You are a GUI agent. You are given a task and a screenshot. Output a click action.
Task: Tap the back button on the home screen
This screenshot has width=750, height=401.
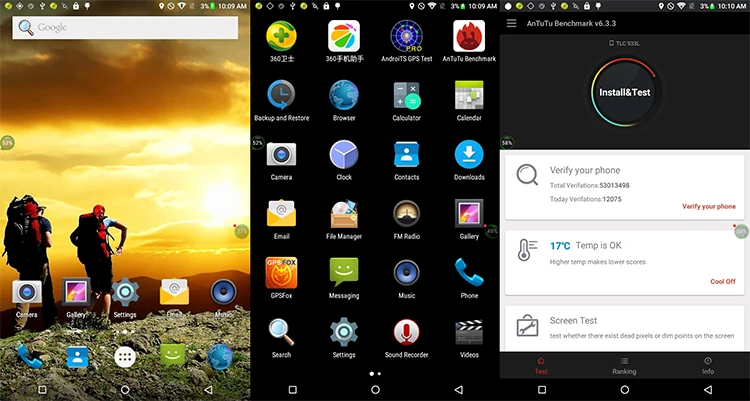click(x=208, y=390)
